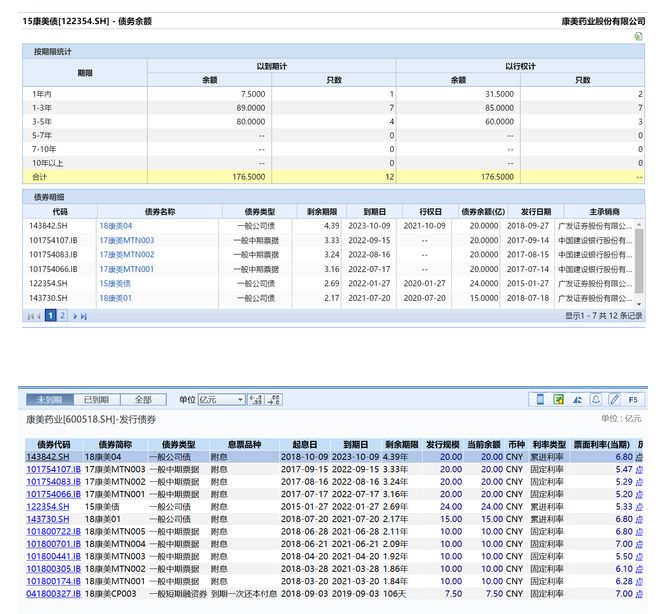Jump to last page in pager
664x614 pixels.
click(x=83, y=316)
